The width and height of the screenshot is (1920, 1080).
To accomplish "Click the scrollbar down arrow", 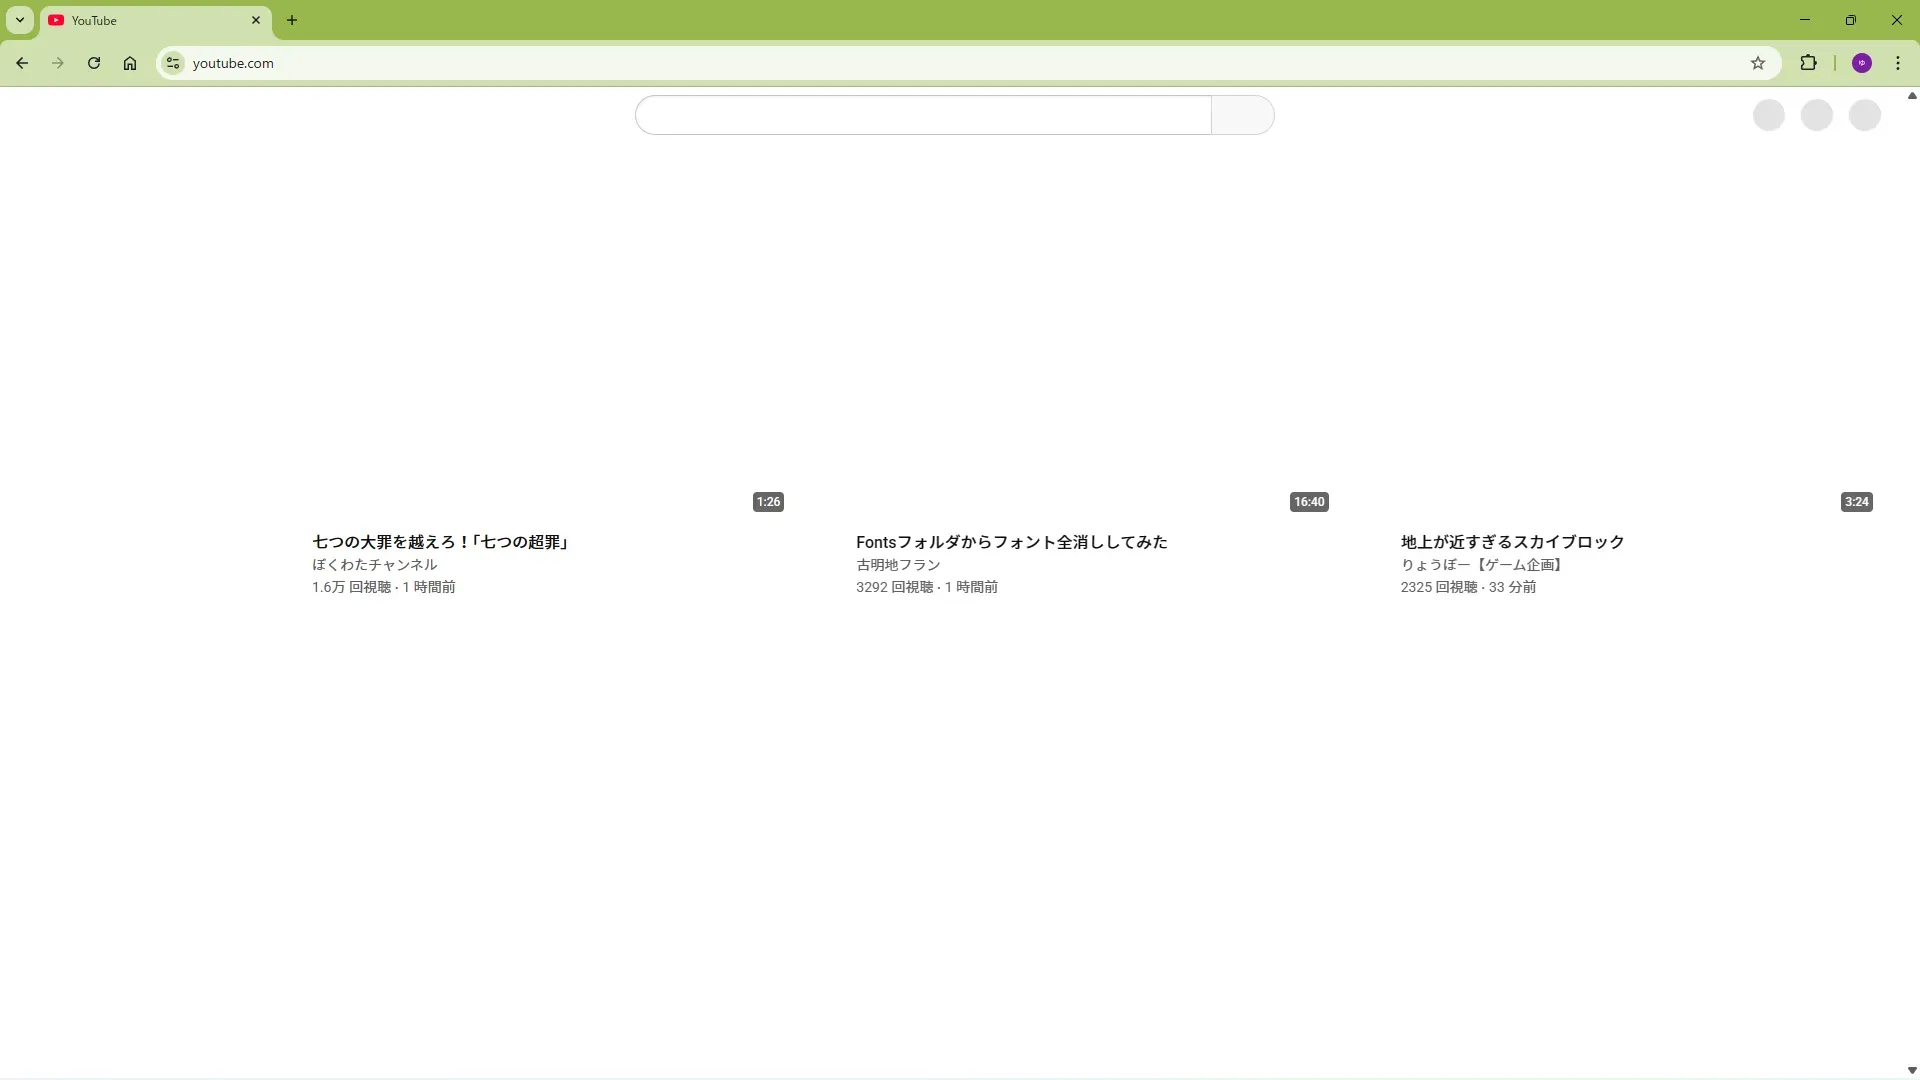I will (x=1912, y=1070).
